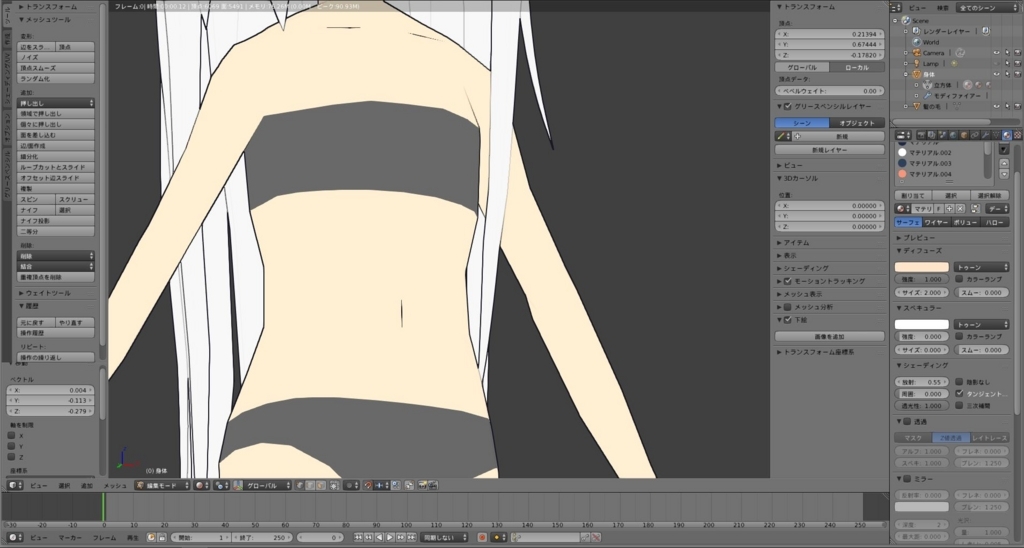Viewport: 1024px width, 548px height.
Task: Open the フレーム menu in timeline
Action: [104, 538]
